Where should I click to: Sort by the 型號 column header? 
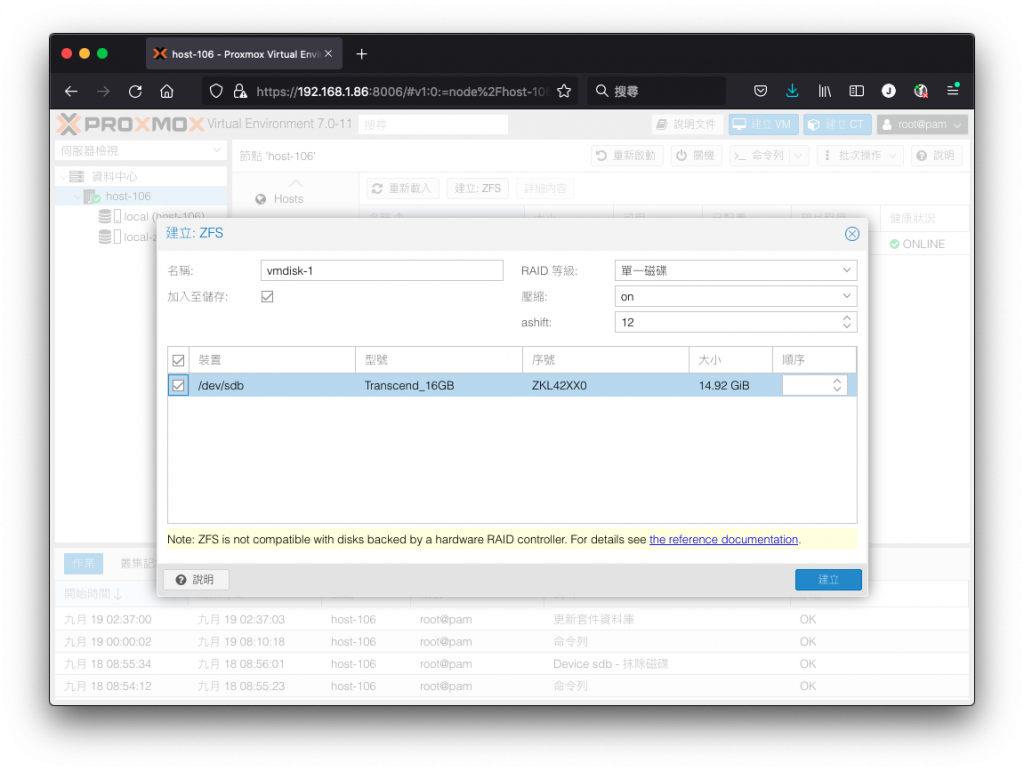[x=439, y=360]
